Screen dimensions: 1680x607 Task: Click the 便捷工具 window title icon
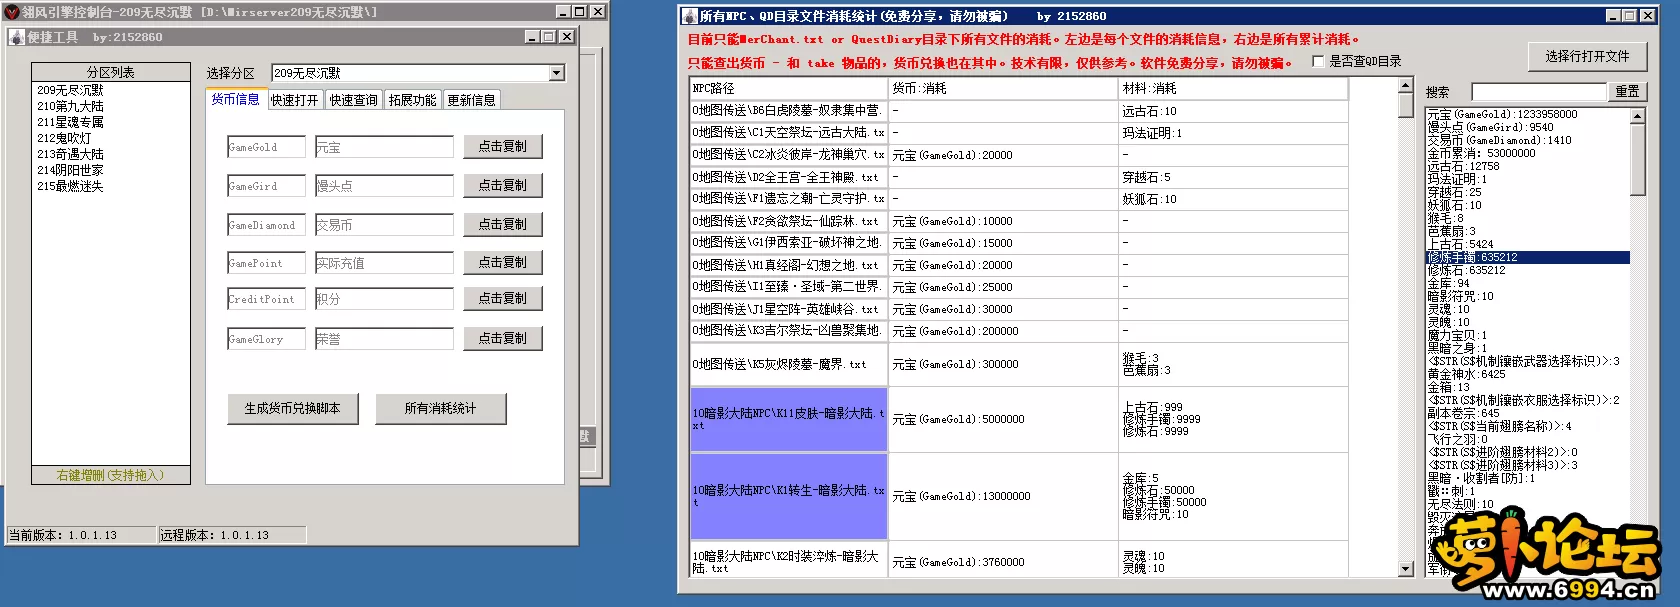tap(17, 37)
